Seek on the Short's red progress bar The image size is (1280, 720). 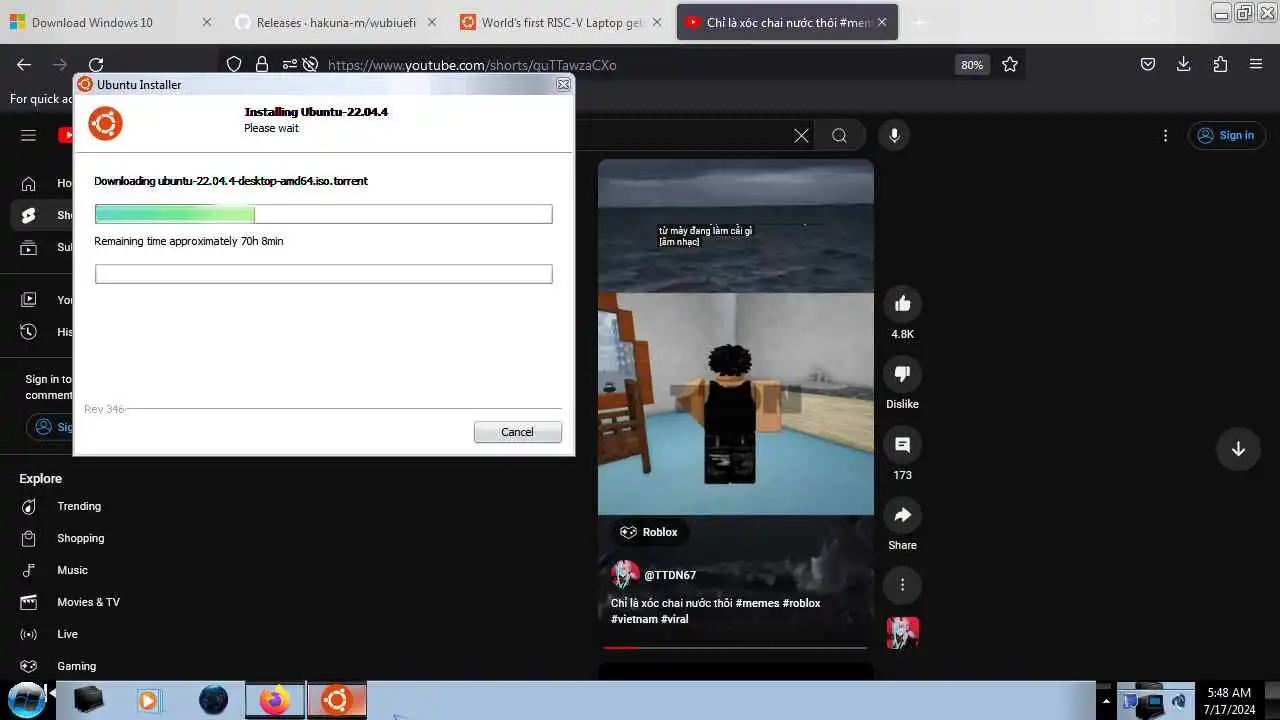pyautogui.click(x=735, y=647)
